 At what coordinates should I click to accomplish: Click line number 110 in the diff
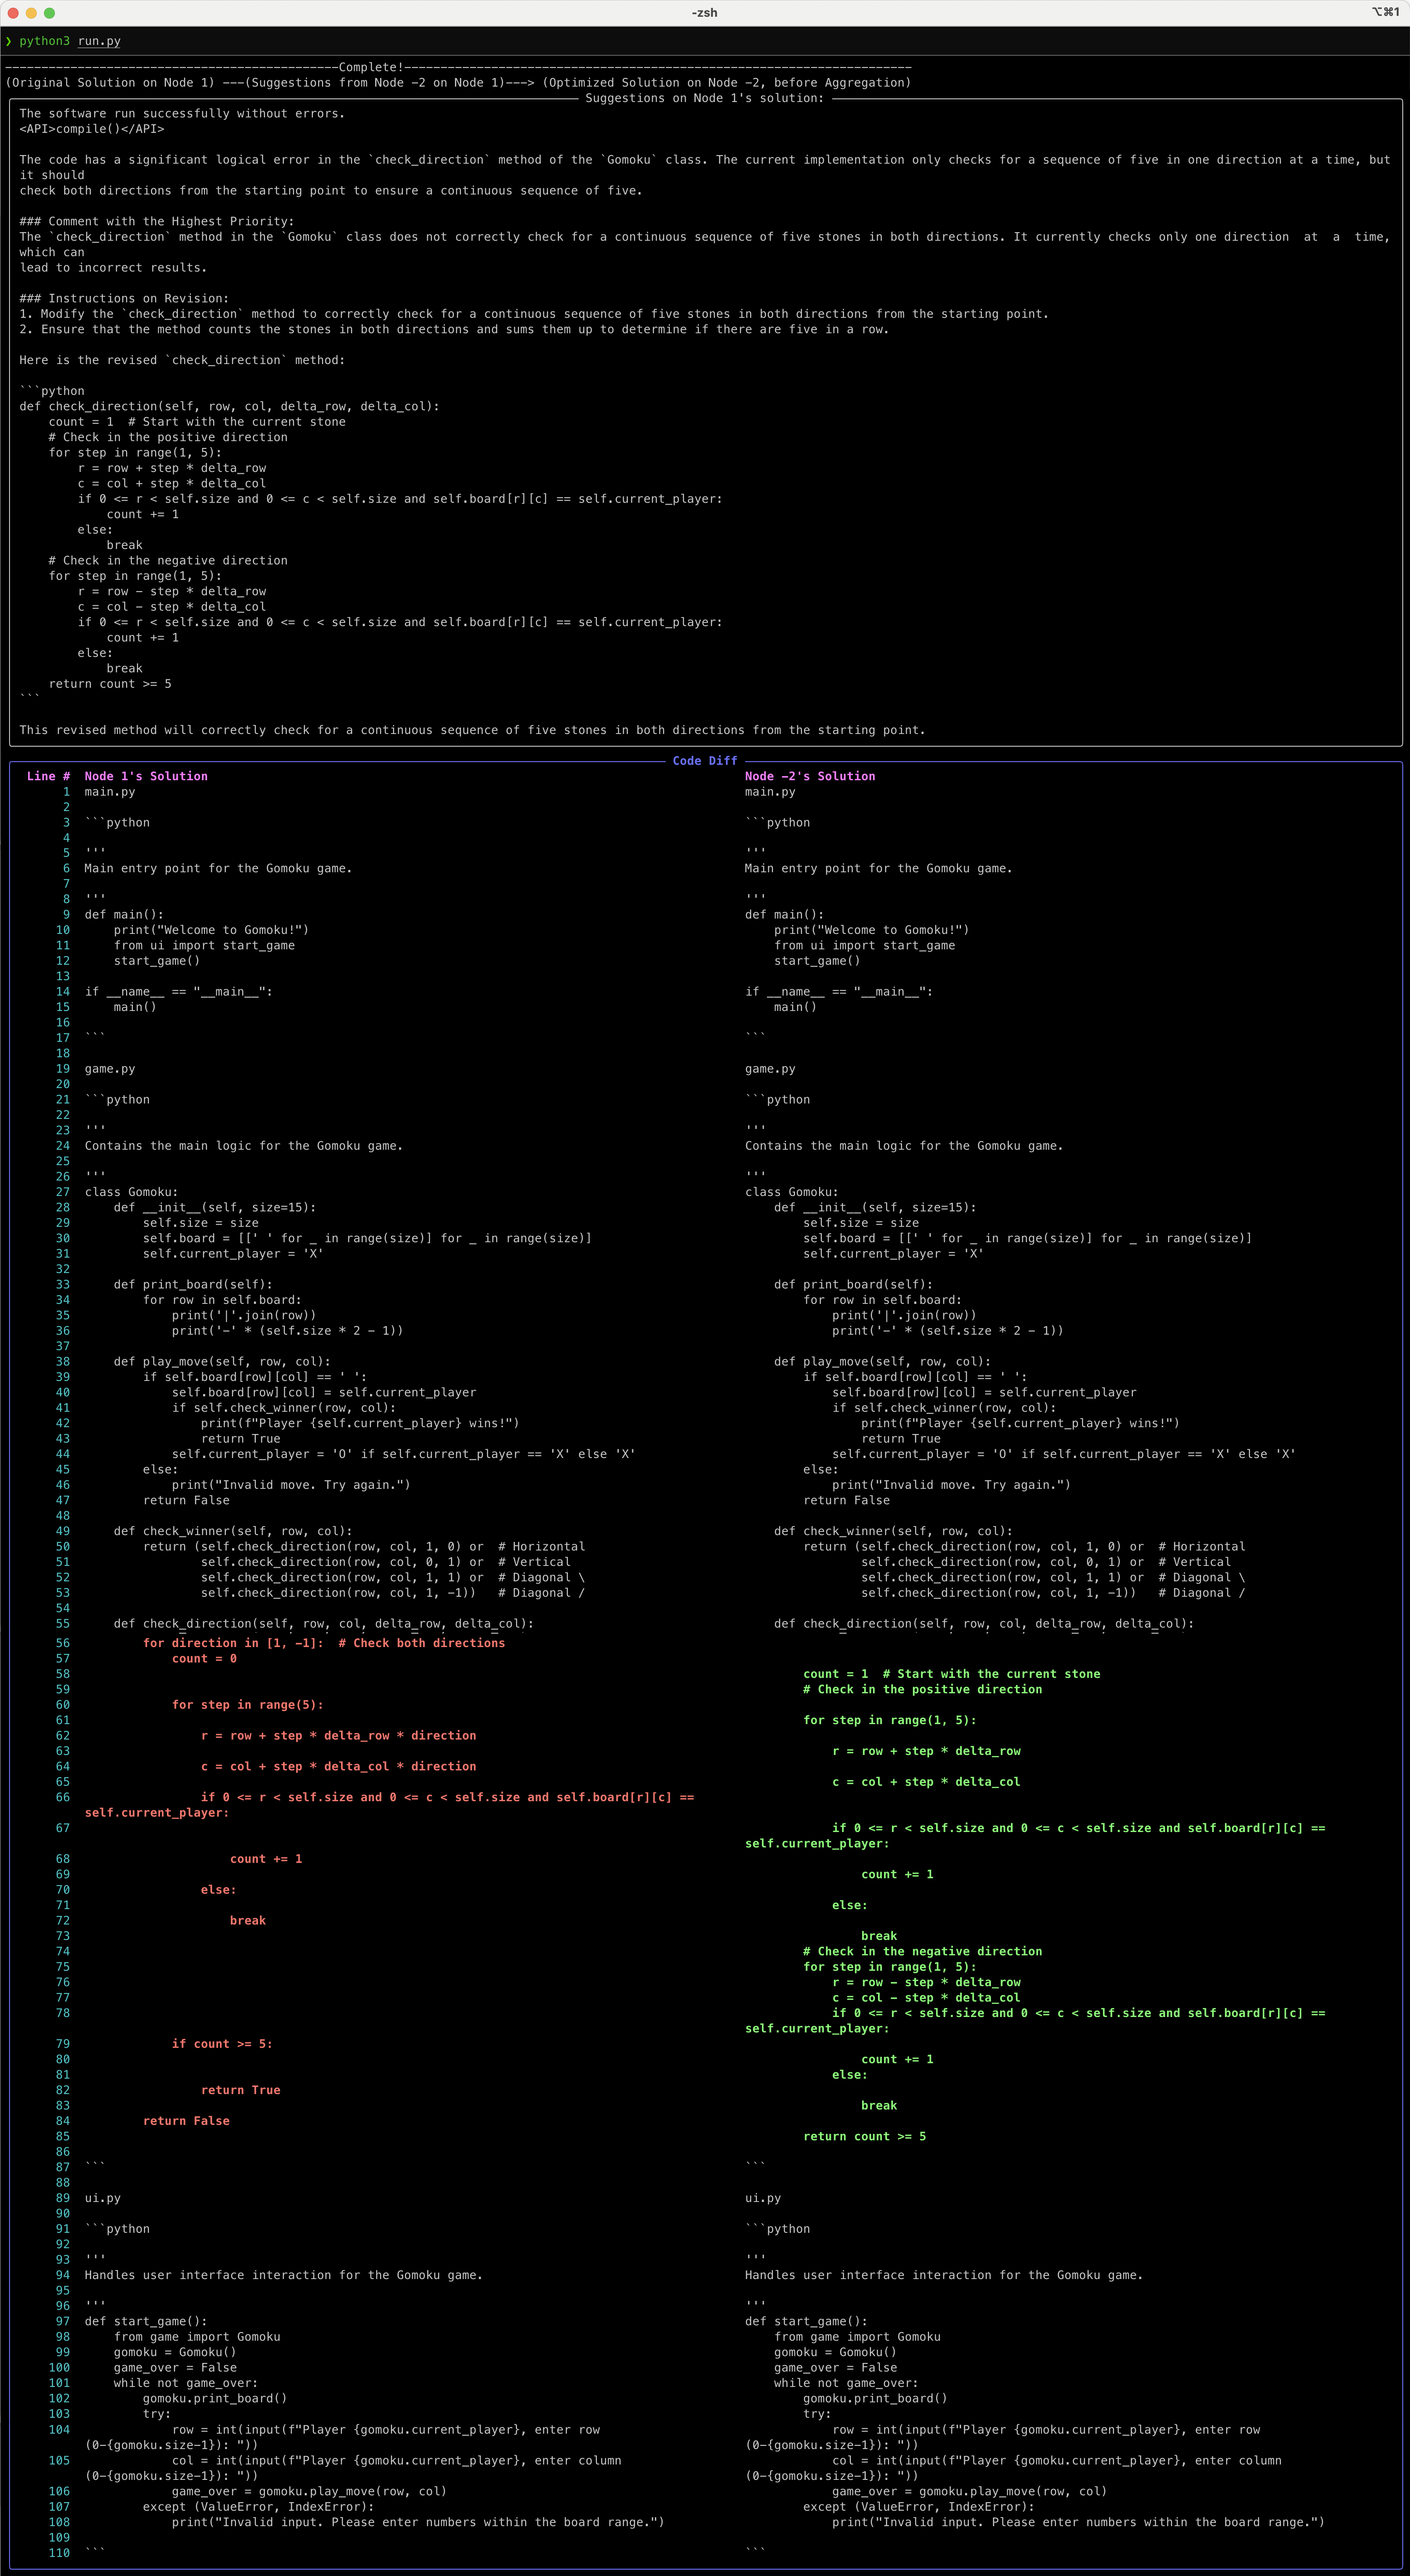coord(59,2552)
